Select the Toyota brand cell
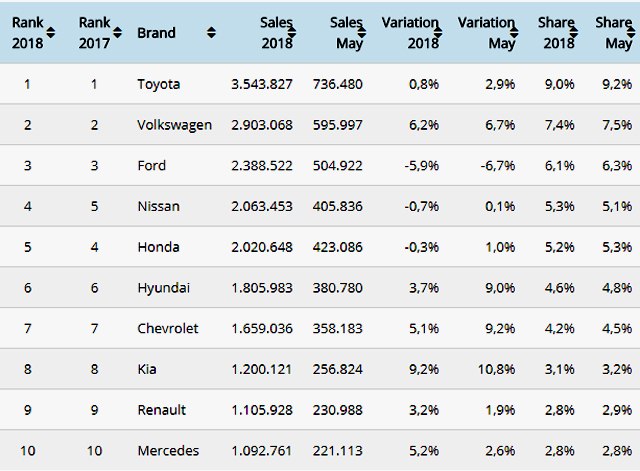The image size is (640, 471). [159, 84]
